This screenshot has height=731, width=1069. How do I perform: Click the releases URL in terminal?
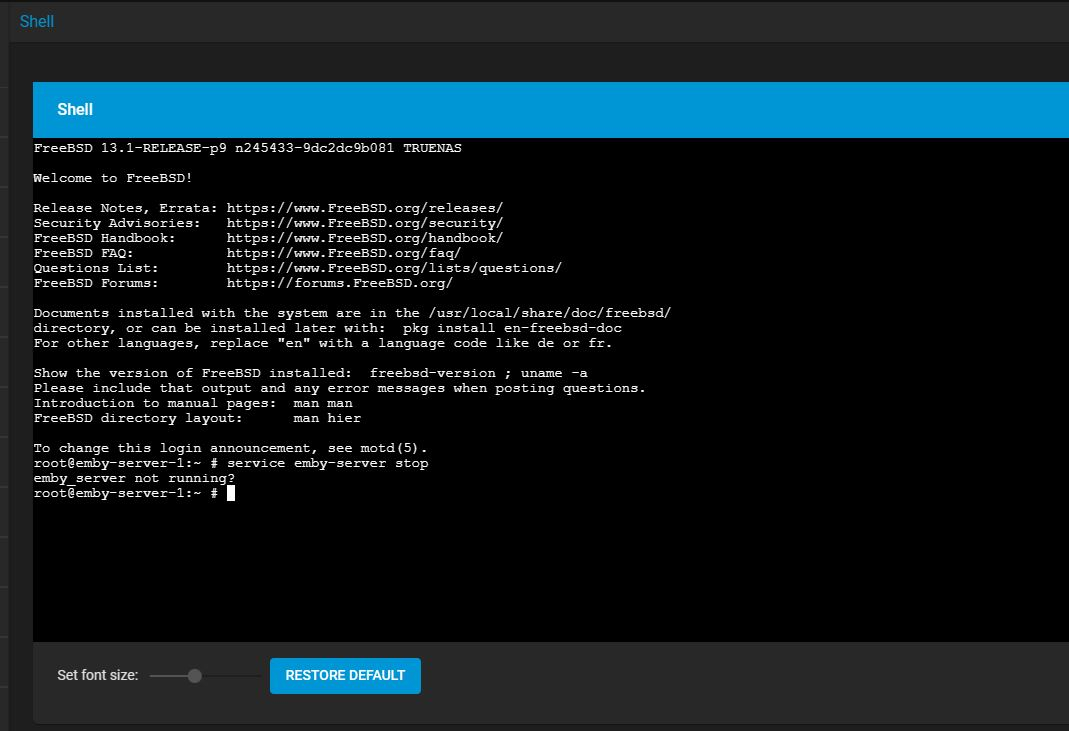(365, 208)
